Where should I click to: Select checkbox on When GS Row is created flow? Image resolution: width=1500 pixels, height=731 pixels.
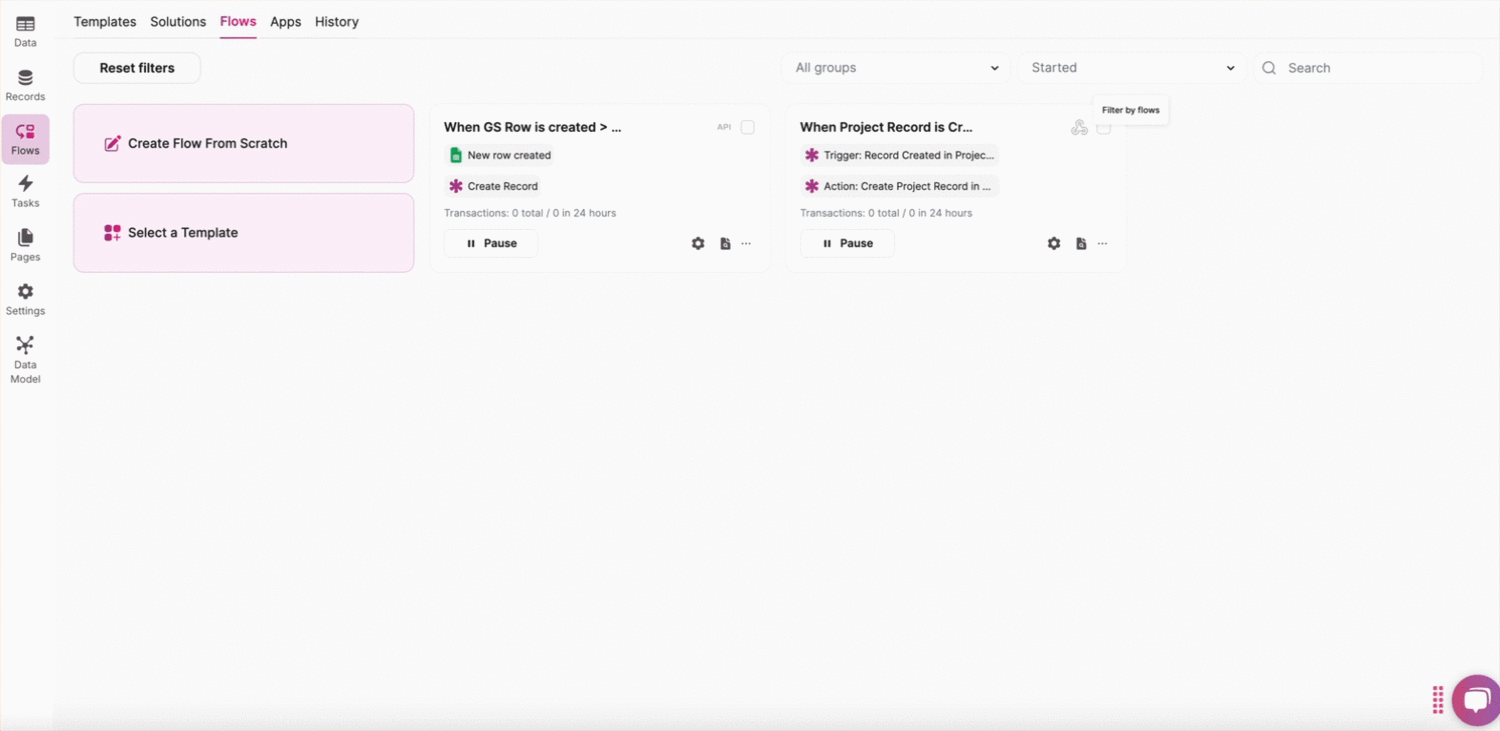coord(748,128)
